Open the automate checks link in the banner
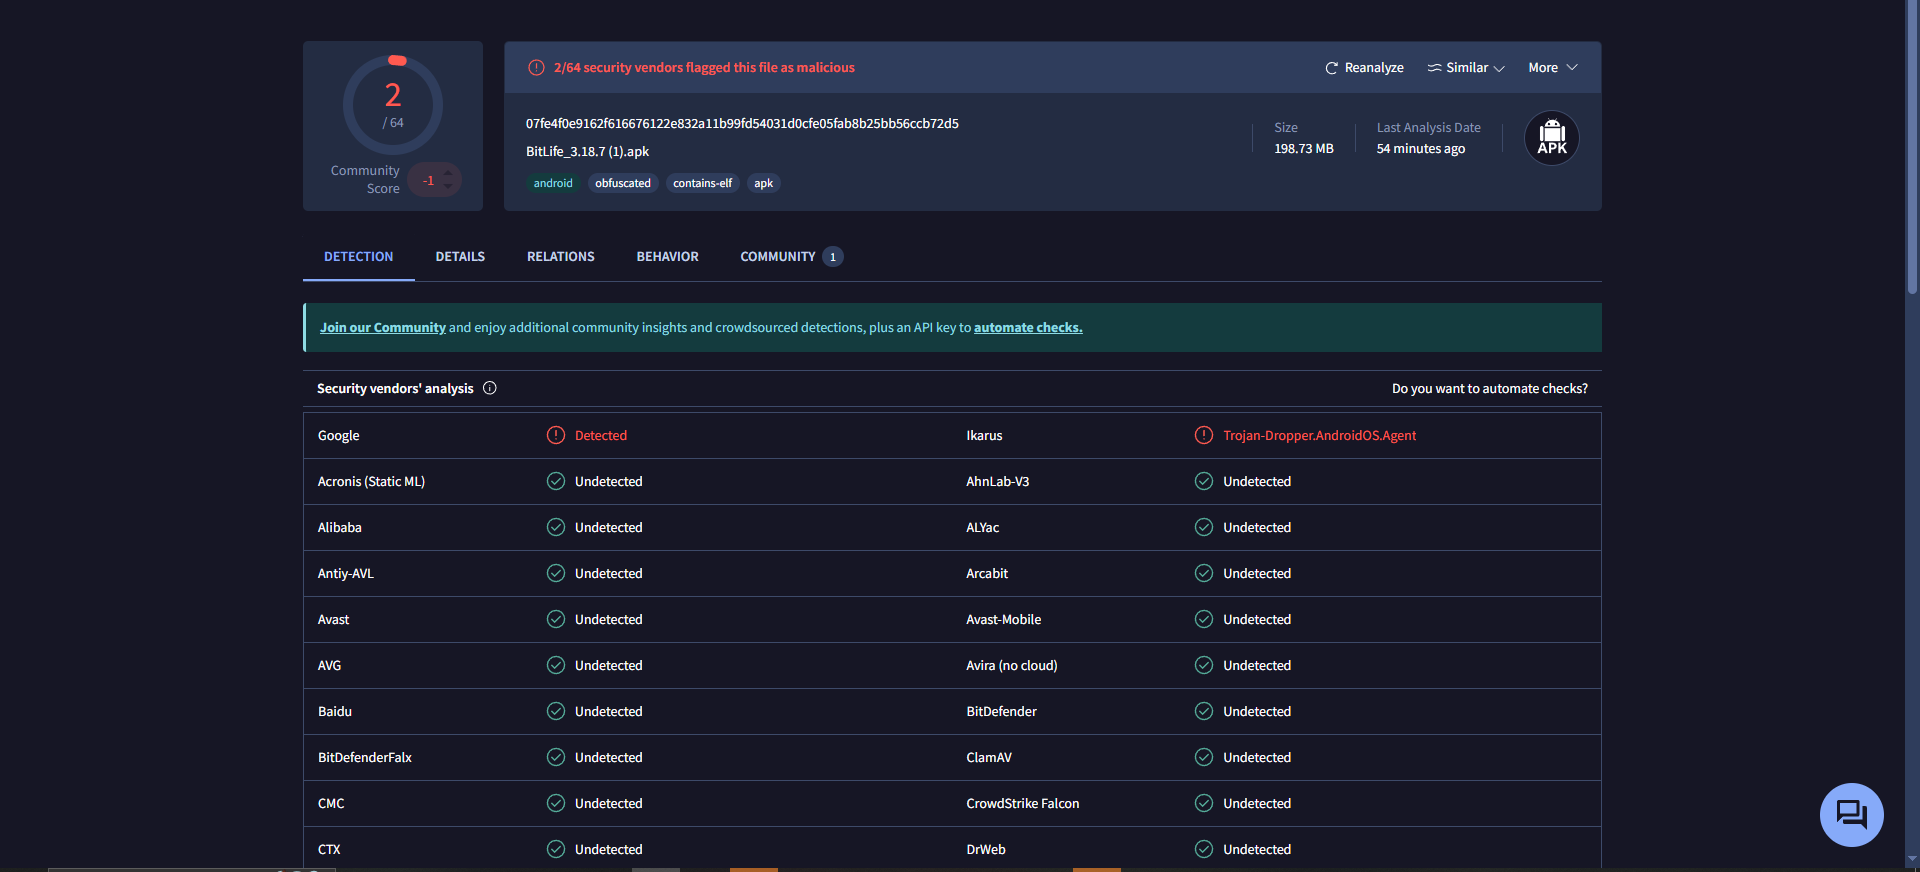The image size is (1920, 872). coord(1028,328)
